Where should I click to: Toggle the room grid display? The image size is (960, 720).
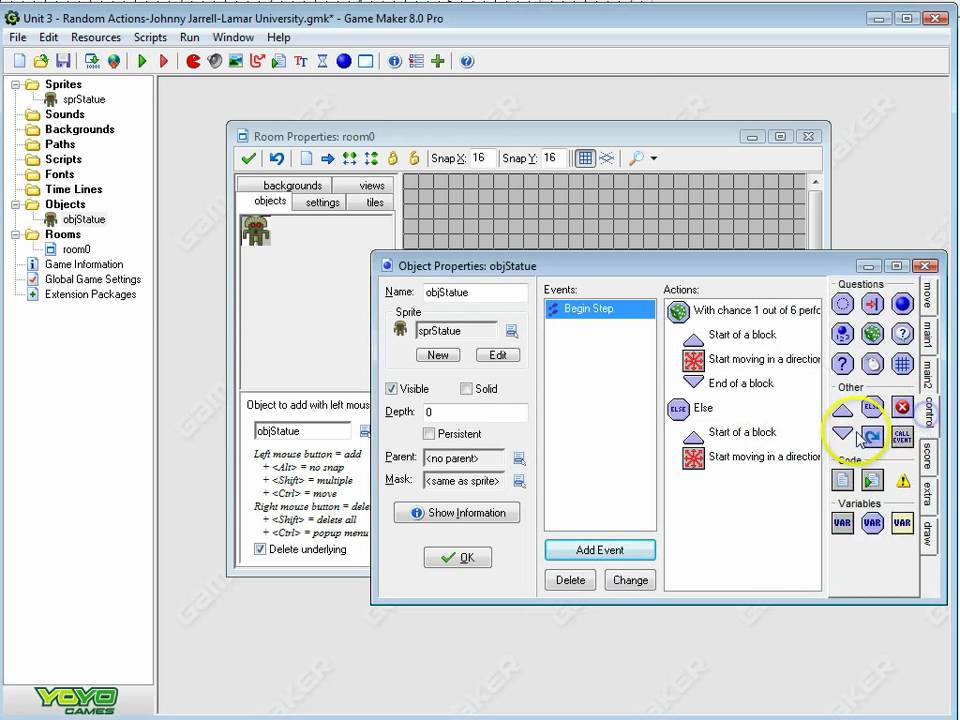585,159
